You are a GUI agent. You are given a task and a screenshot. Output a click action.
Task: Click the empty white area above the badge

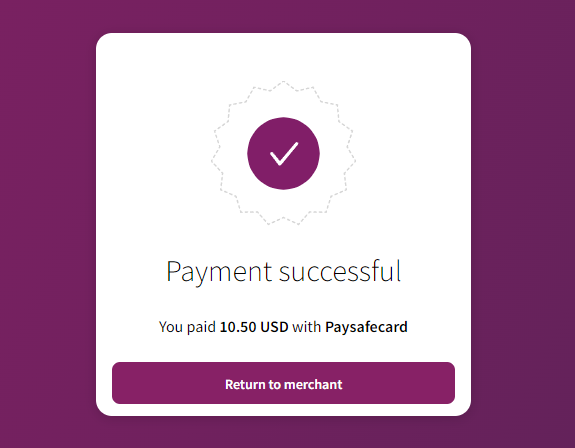pyautogui.click(x=283, y=57)
